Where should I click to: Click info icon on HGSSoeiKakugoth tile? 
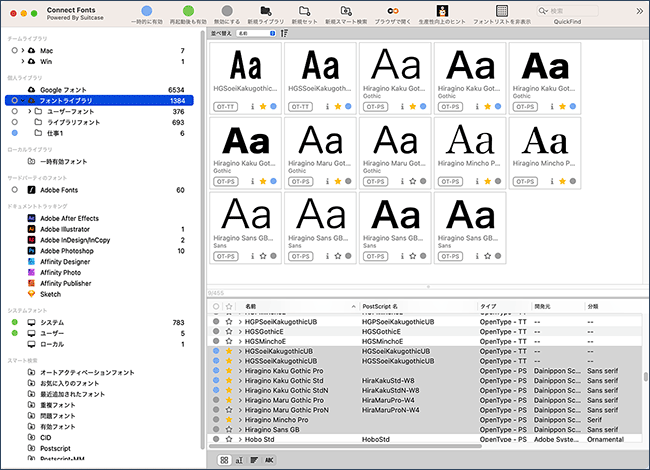tap(327, 107)
